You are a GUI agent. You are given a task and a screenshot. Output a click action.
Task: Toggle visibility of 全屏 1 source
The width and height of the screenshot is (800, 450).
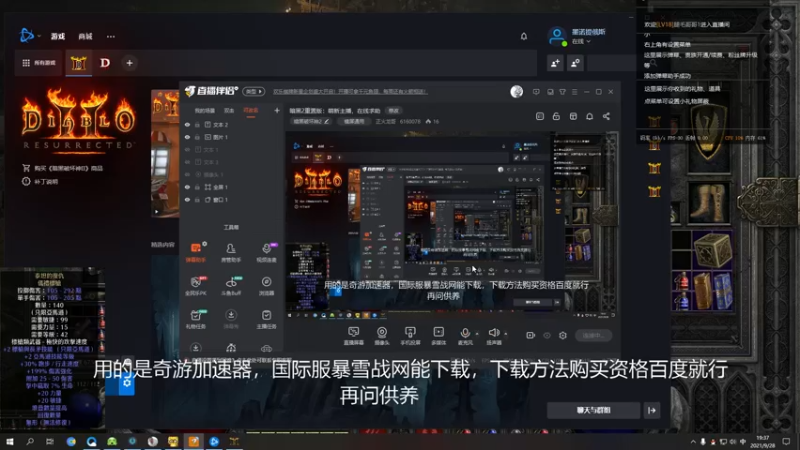coord(187,187)
